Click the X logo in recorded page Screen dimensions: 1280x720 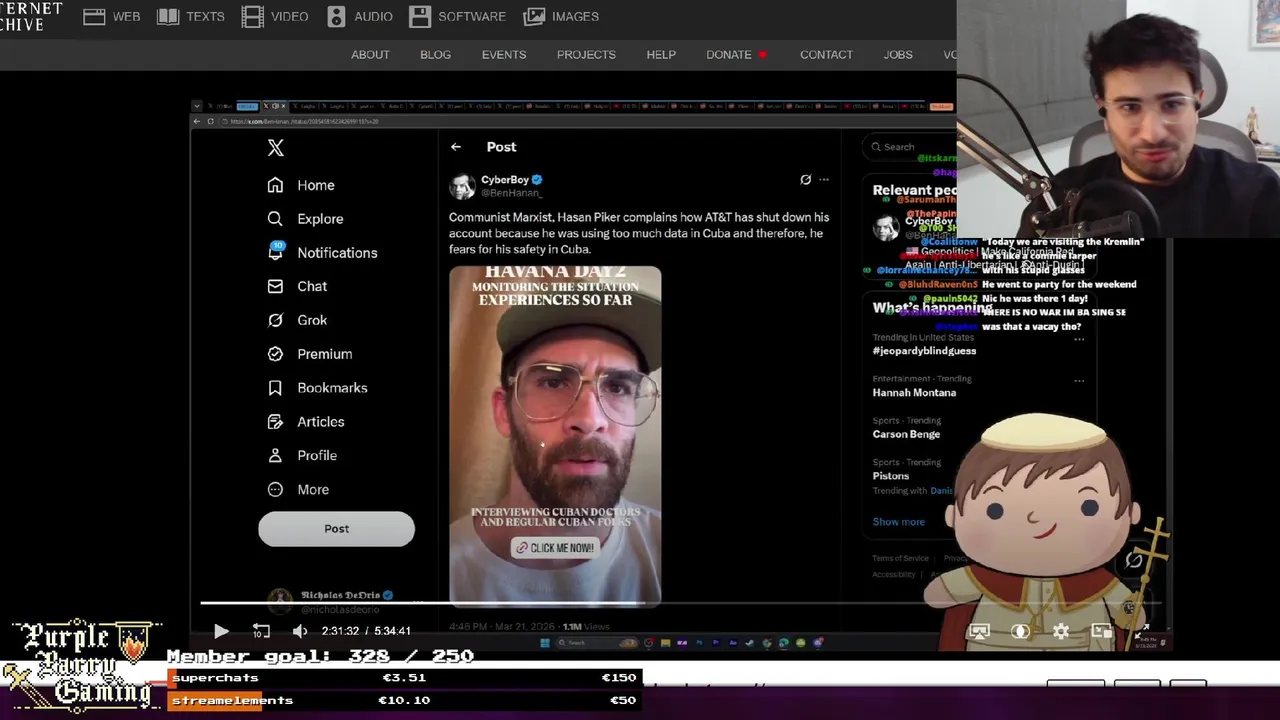[x=276, y=148]
